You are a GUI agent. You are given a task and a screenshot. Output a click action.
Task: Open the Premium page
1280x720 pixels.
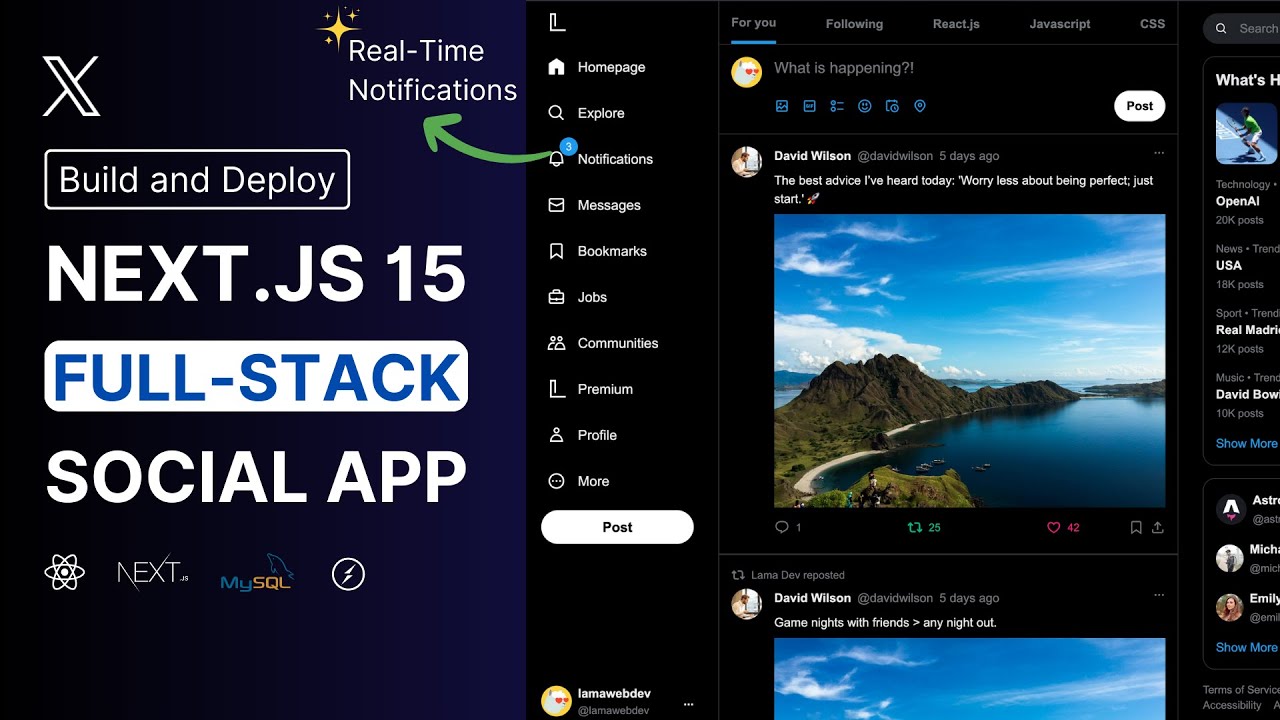pyautogui.click(x=590, y=389)
